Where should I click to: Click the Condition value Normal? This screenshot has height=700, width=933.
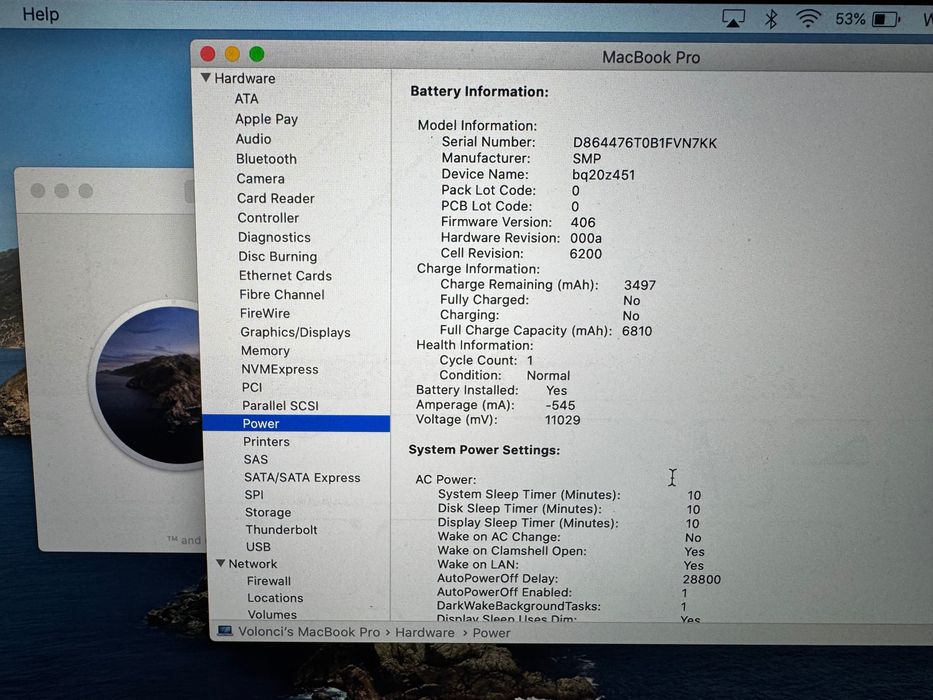tap(548, 376)
